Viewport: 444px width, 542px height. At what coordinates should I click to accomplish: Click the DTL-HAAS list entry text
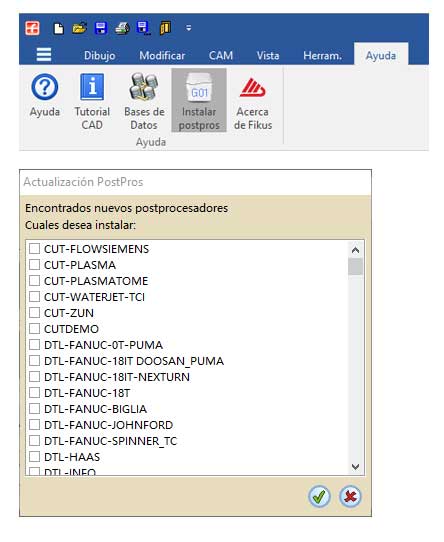coord(72,457)
